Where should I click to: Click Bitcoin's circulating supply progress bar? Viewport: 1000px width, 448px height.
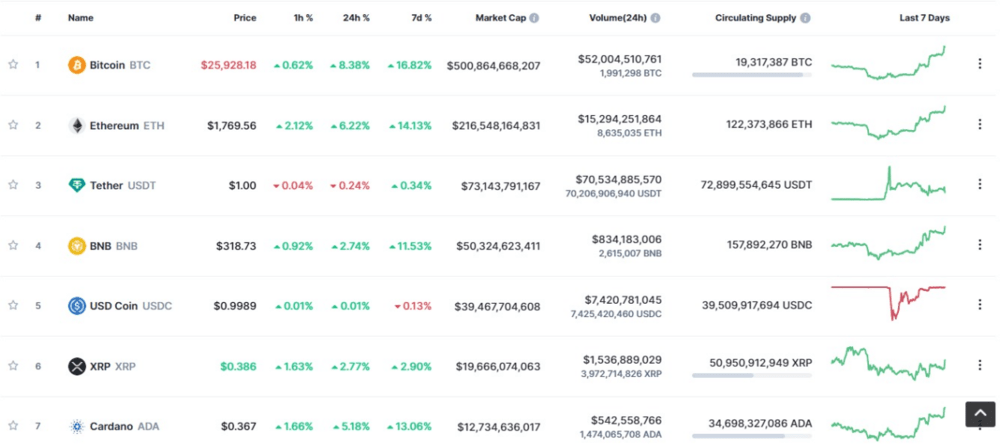pos(752,75)
